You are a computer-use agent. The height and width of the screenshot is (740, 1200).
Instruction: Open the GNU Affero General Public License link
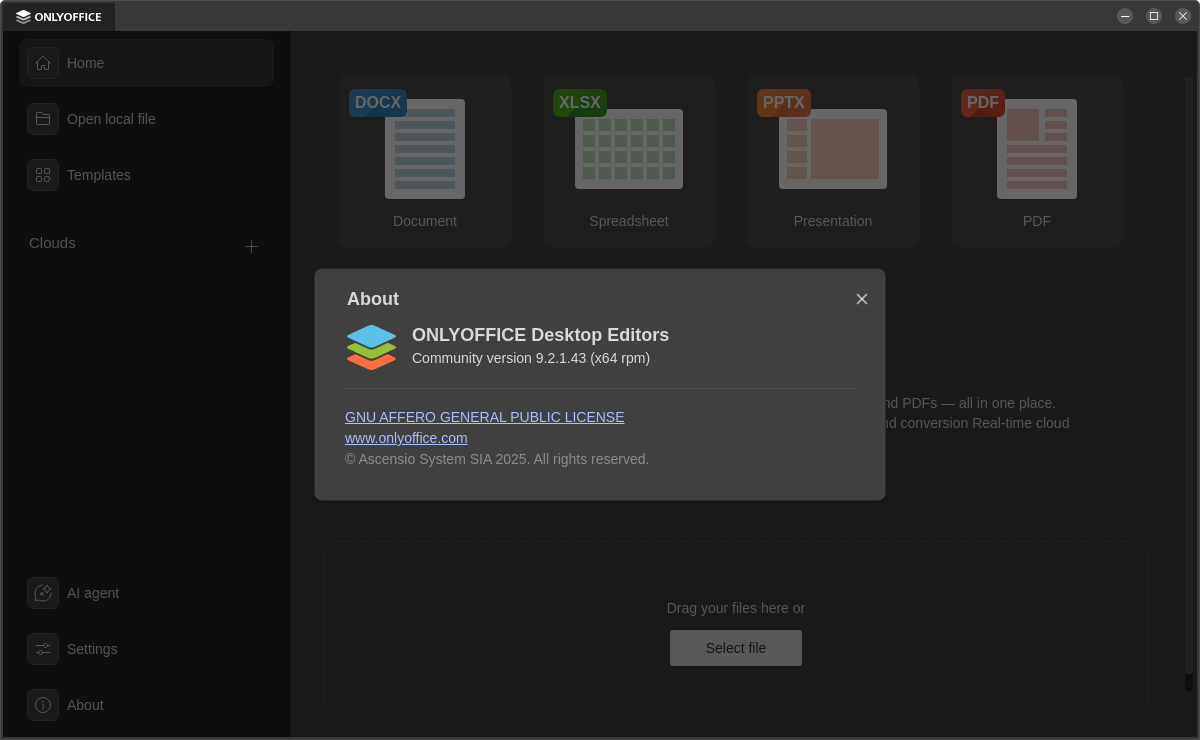coord(484,417)
